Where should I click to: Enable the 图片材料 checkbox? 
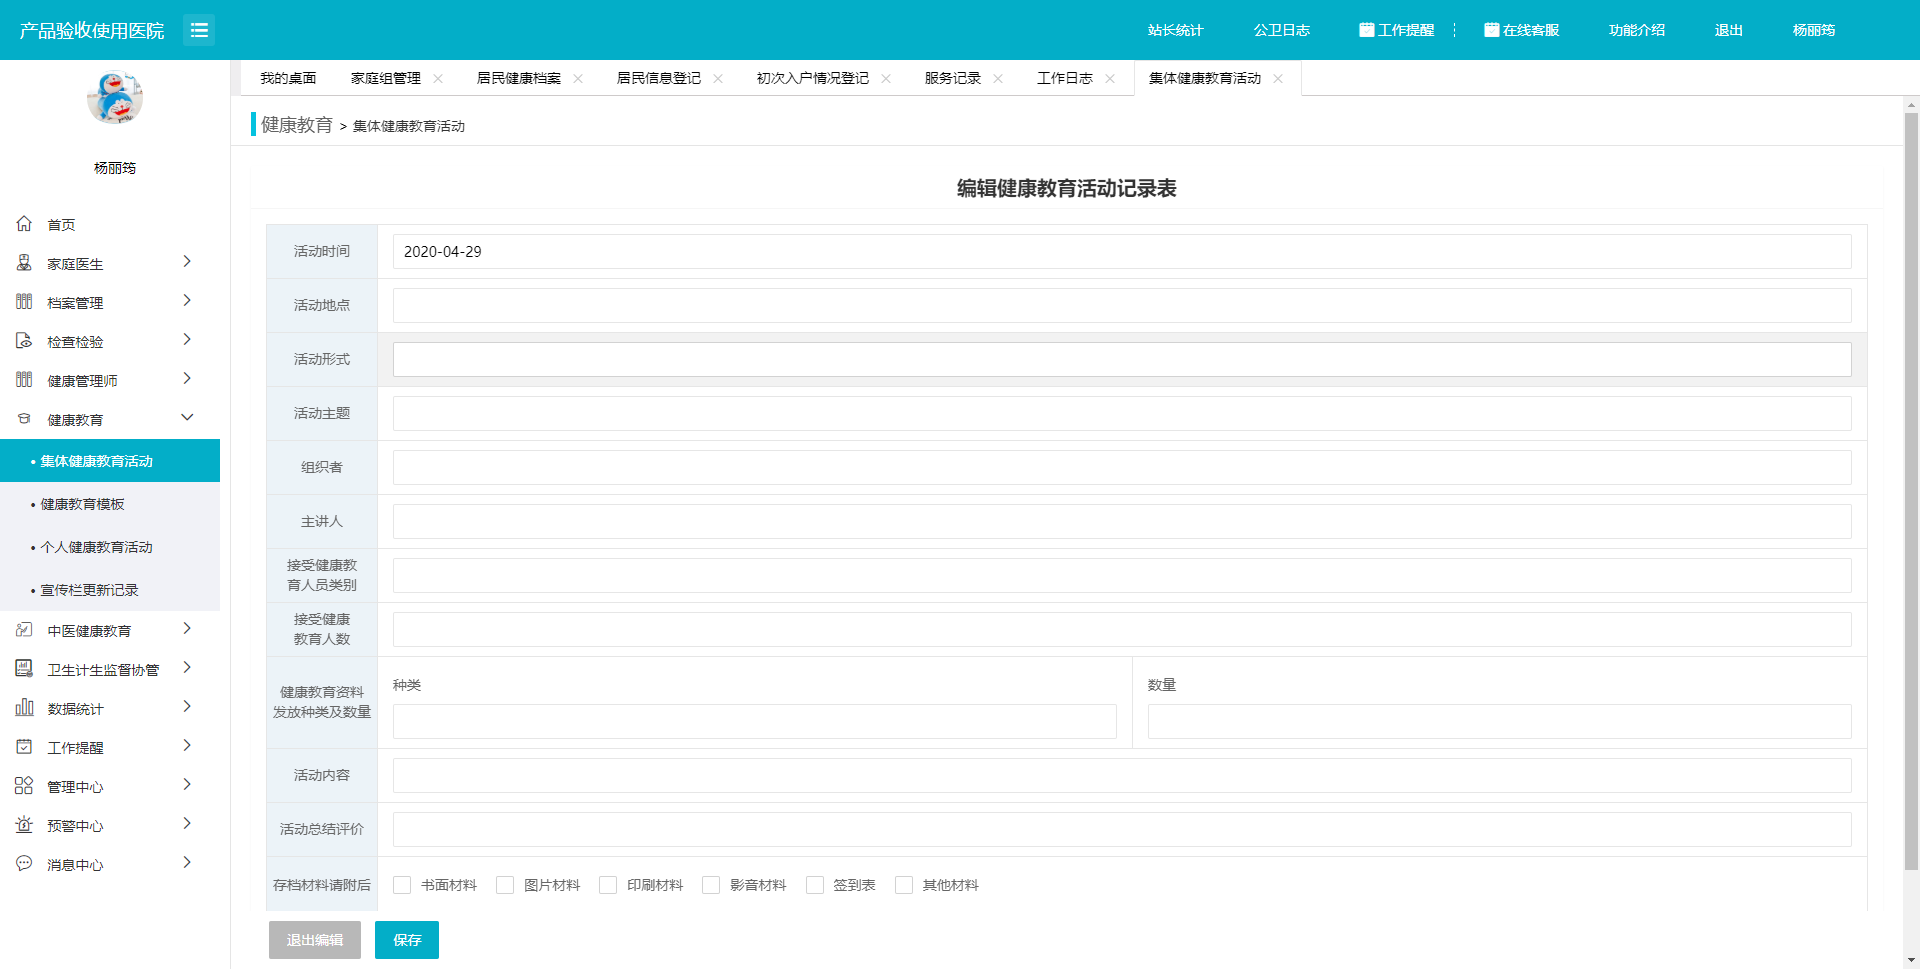505,885
